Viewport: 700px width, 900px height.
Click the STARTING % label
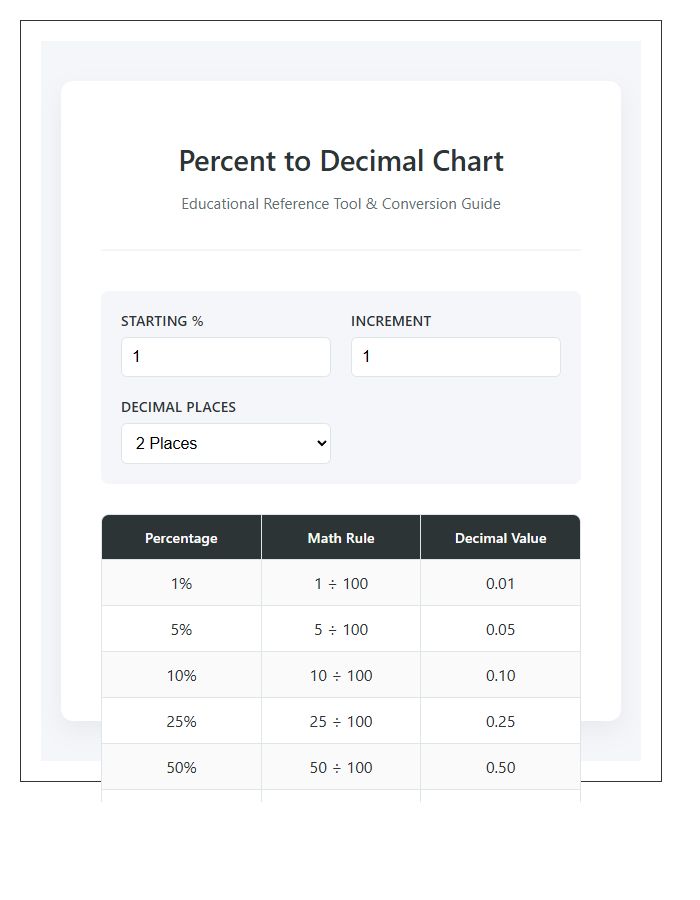pos(162,321)
